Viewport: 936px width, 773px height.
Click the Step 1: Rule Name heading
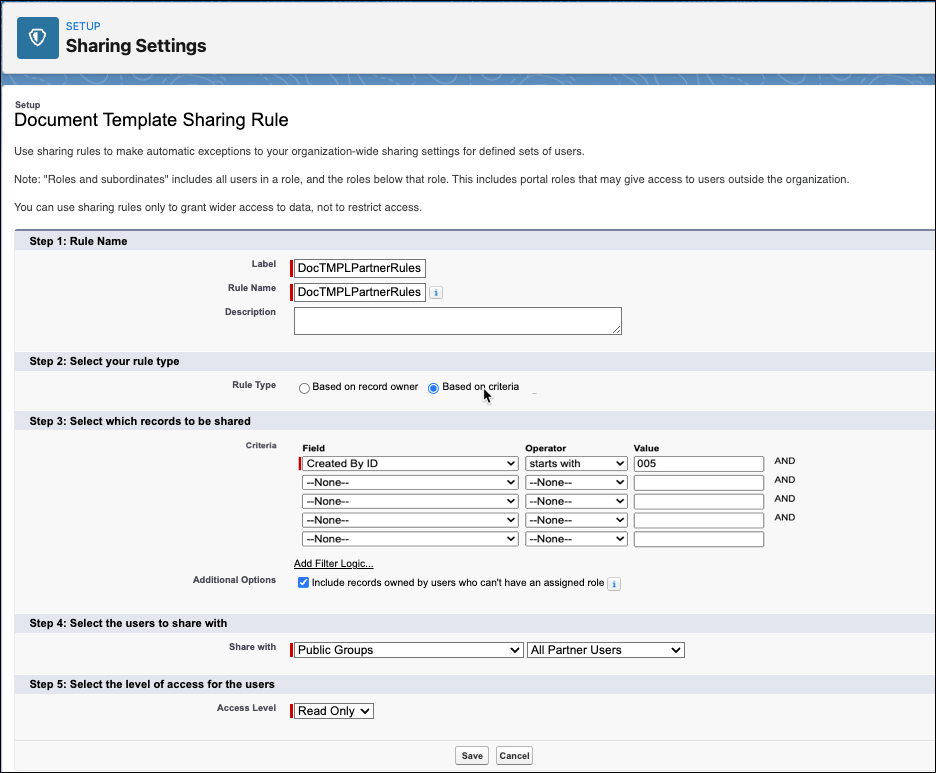(78, 241)
